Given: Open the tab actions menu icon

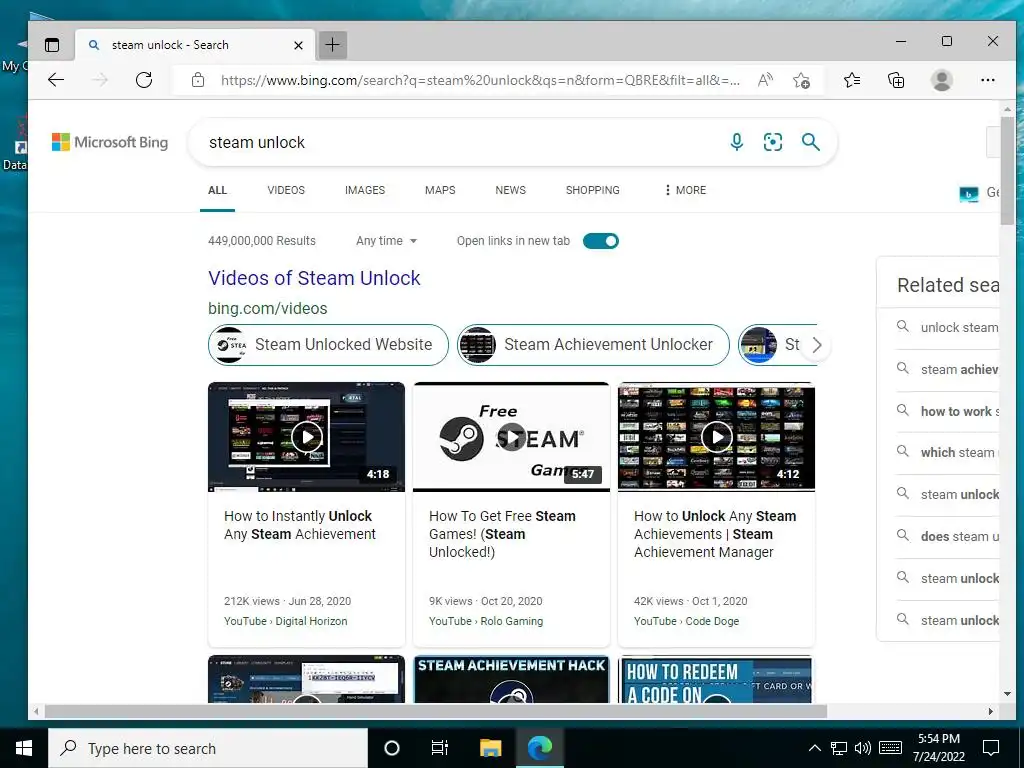Looking at the screenshot, I should point(52,45).
